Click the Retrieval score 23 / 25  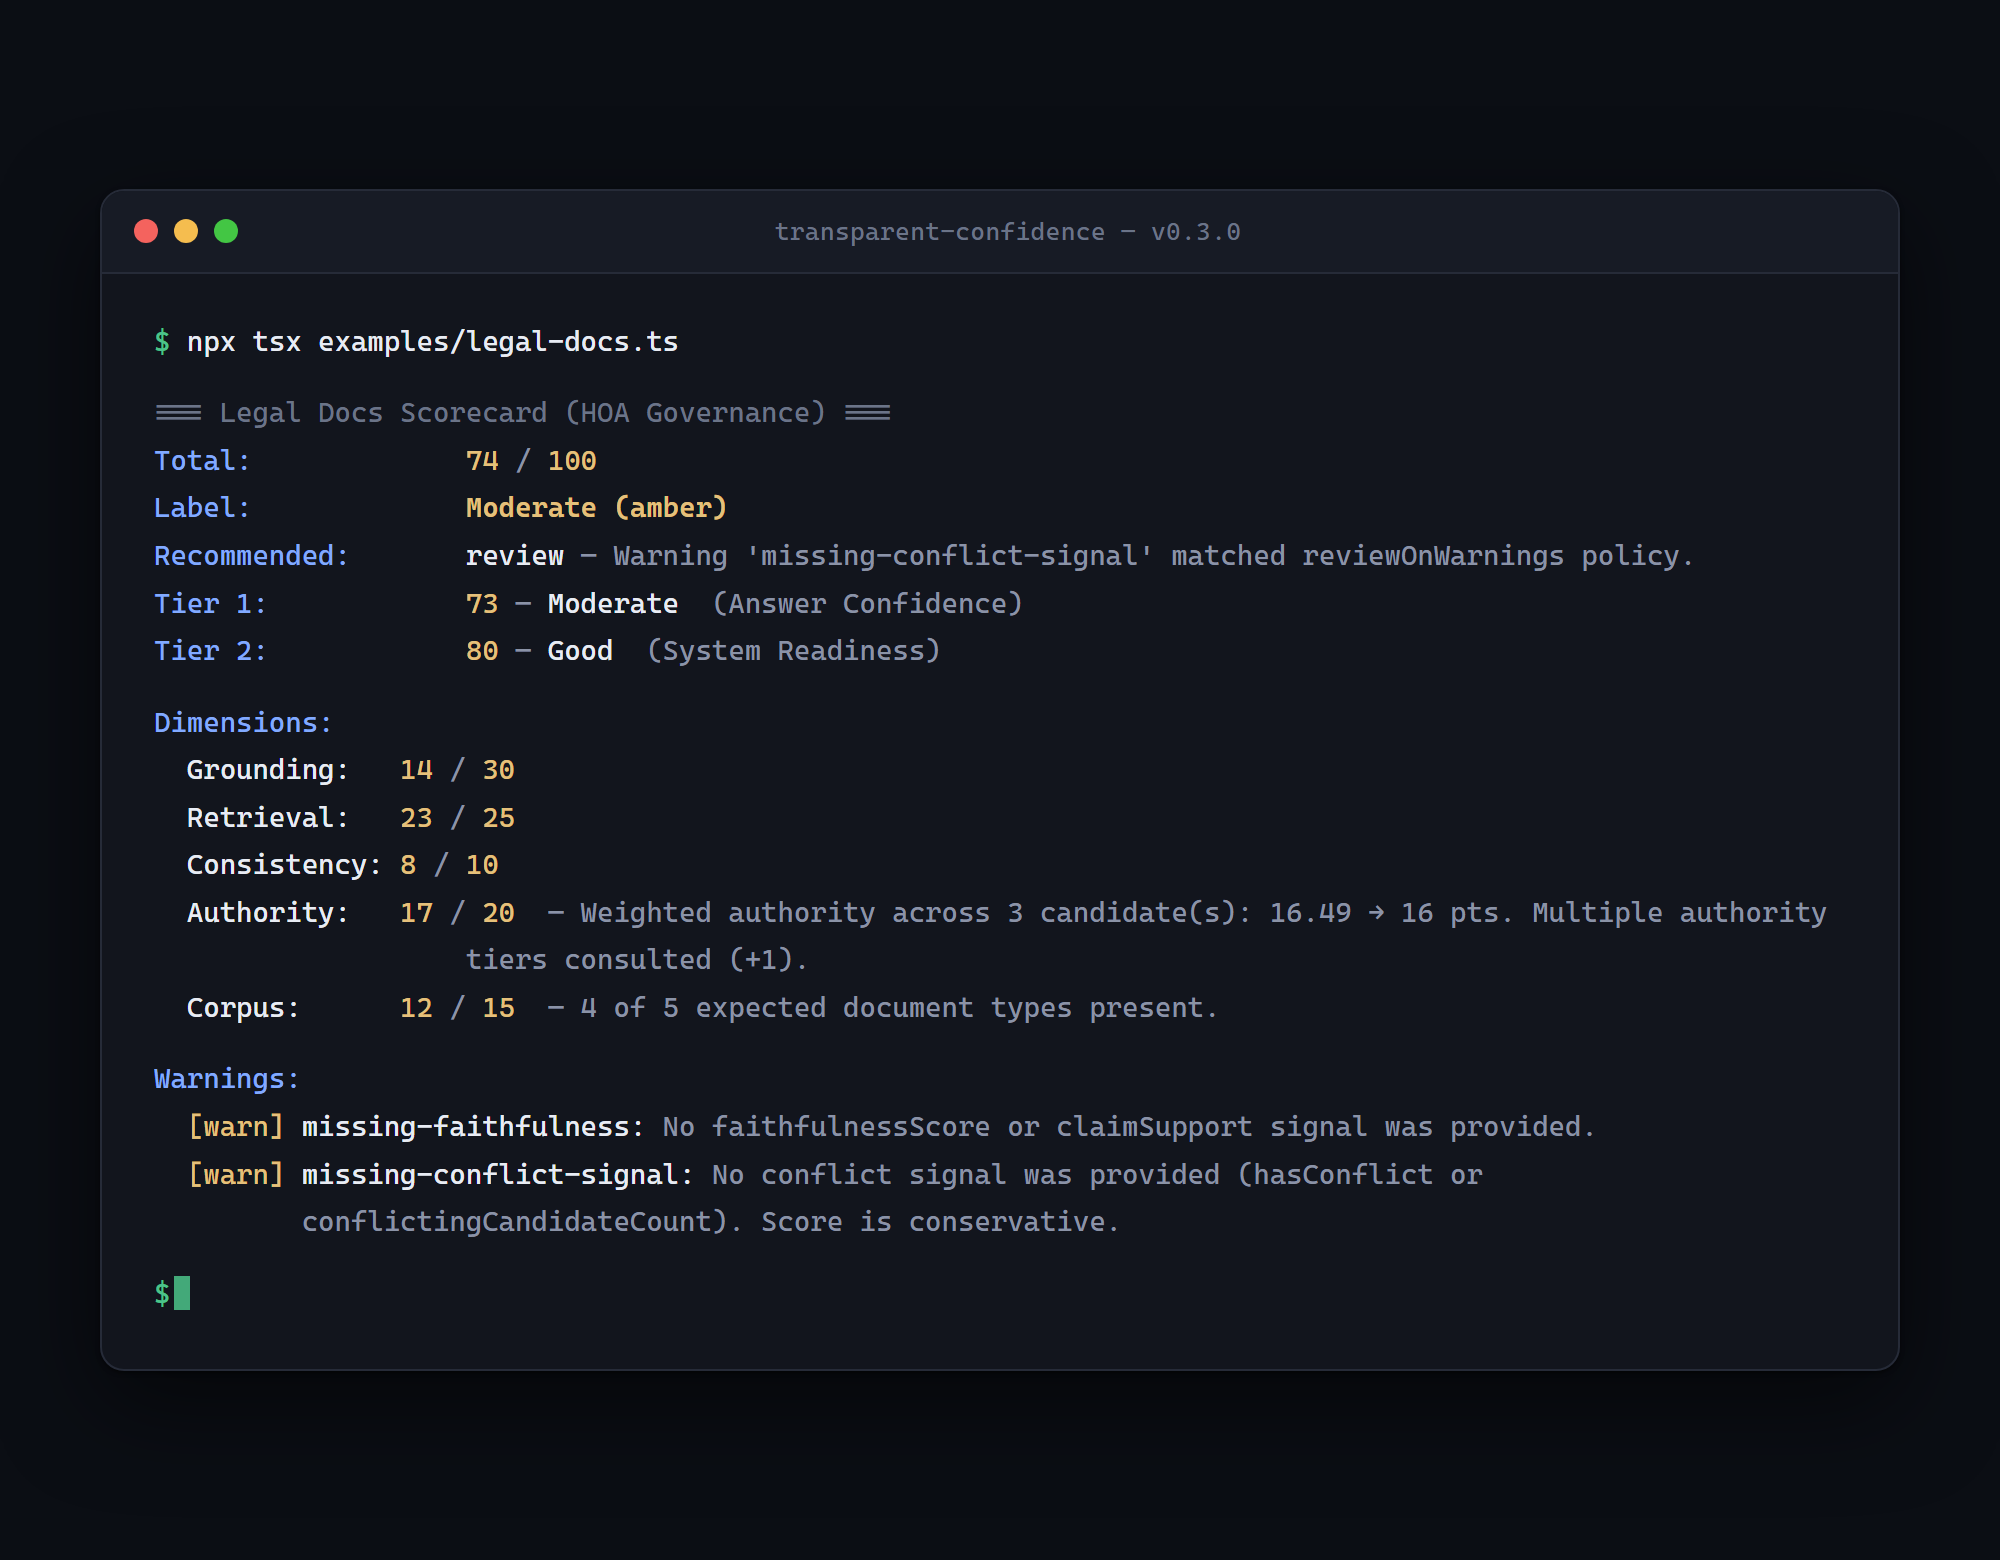click(x=457, y=818)
